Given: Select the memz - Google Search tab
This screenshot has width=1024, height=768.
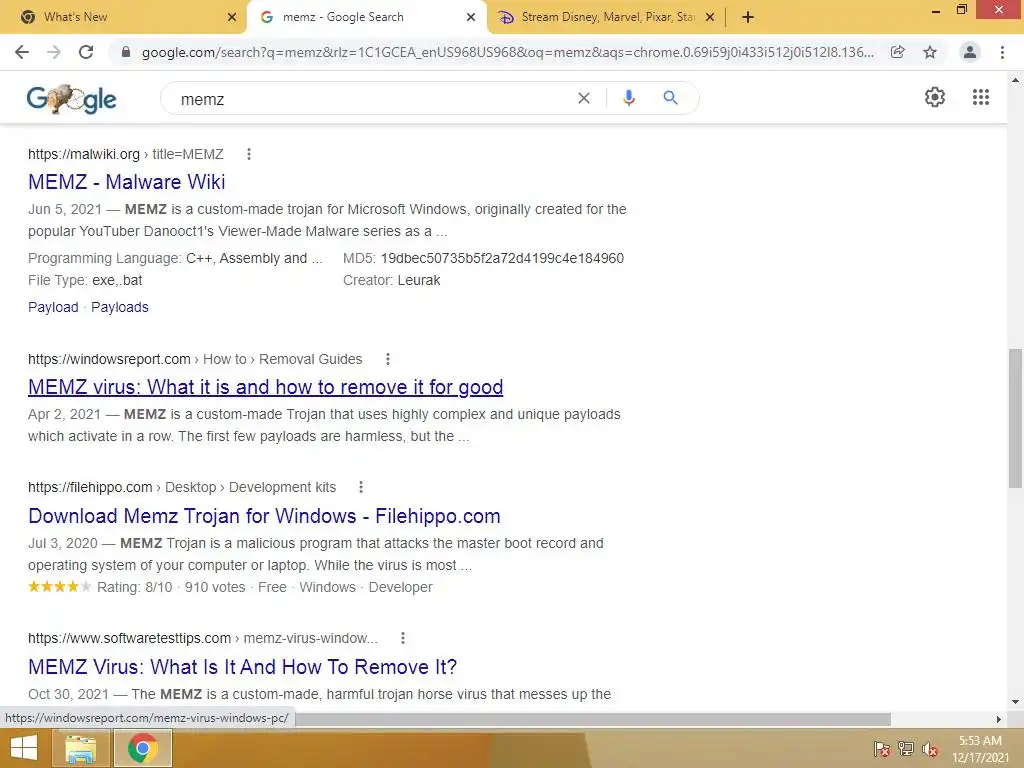Looking at the screenshot, I should (x=366, y=17).
